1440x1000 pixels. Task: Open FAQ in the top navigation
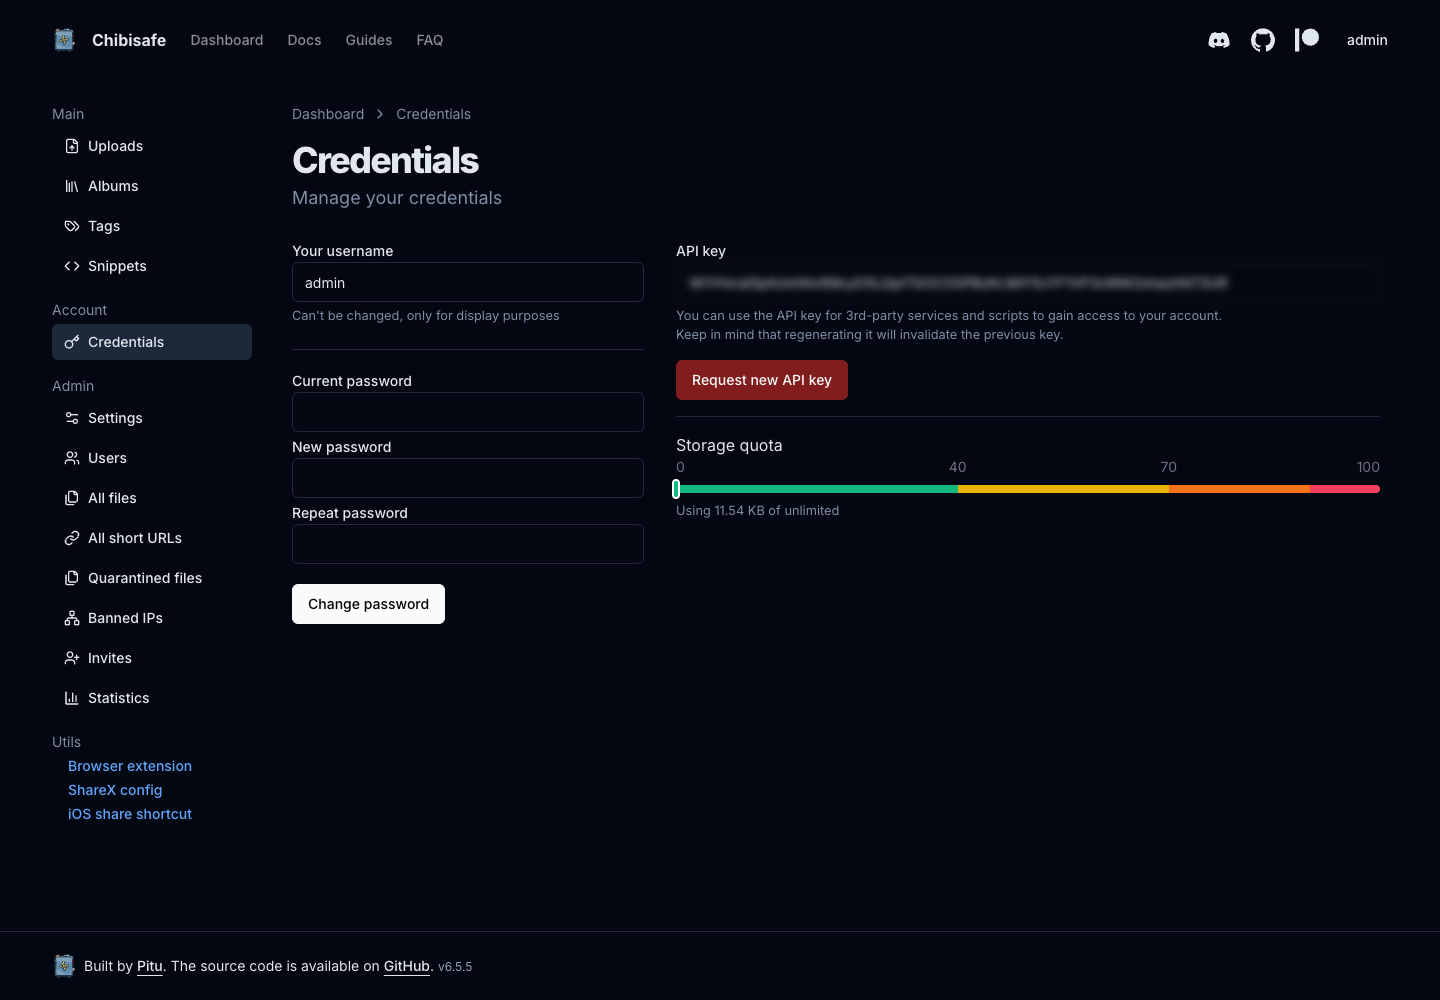[430, 40]
